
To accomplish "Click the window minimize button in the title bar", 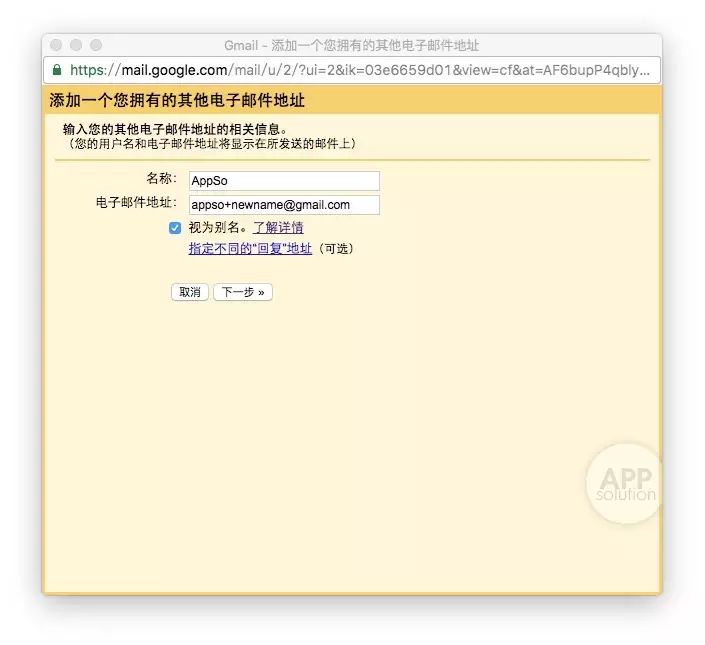I will tap(76, 45).
